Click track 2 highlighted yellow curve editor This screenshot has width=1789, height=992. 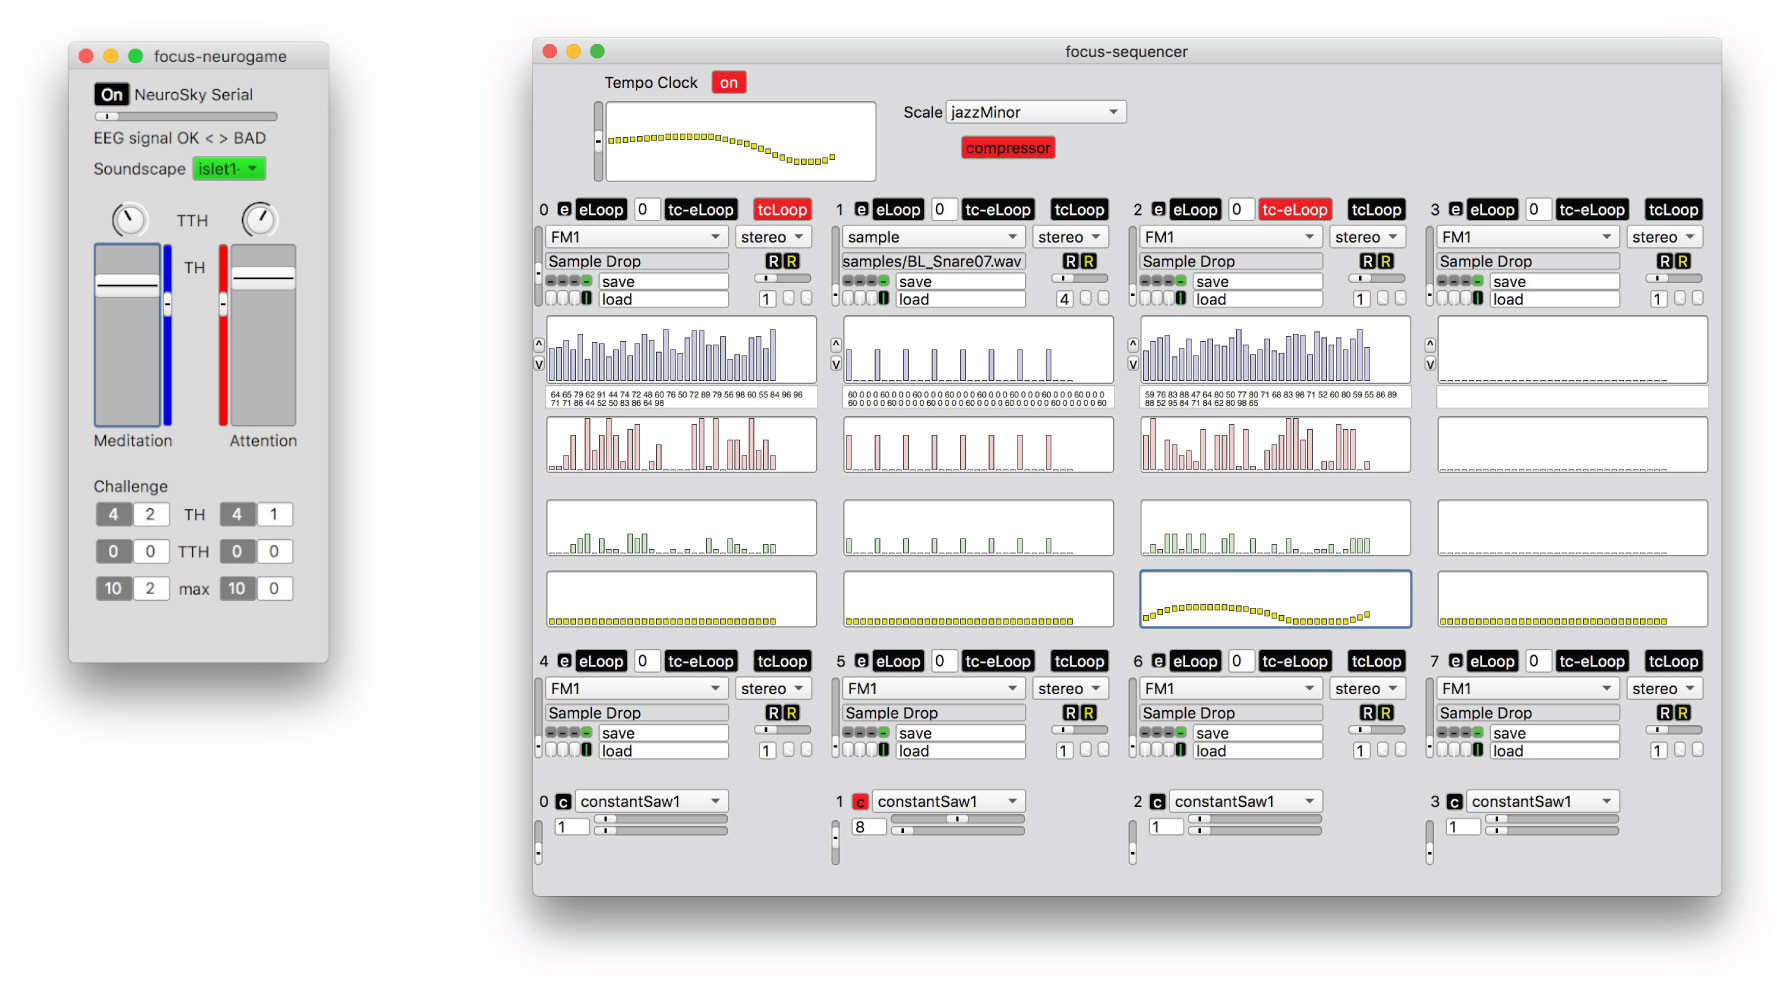1276,599
